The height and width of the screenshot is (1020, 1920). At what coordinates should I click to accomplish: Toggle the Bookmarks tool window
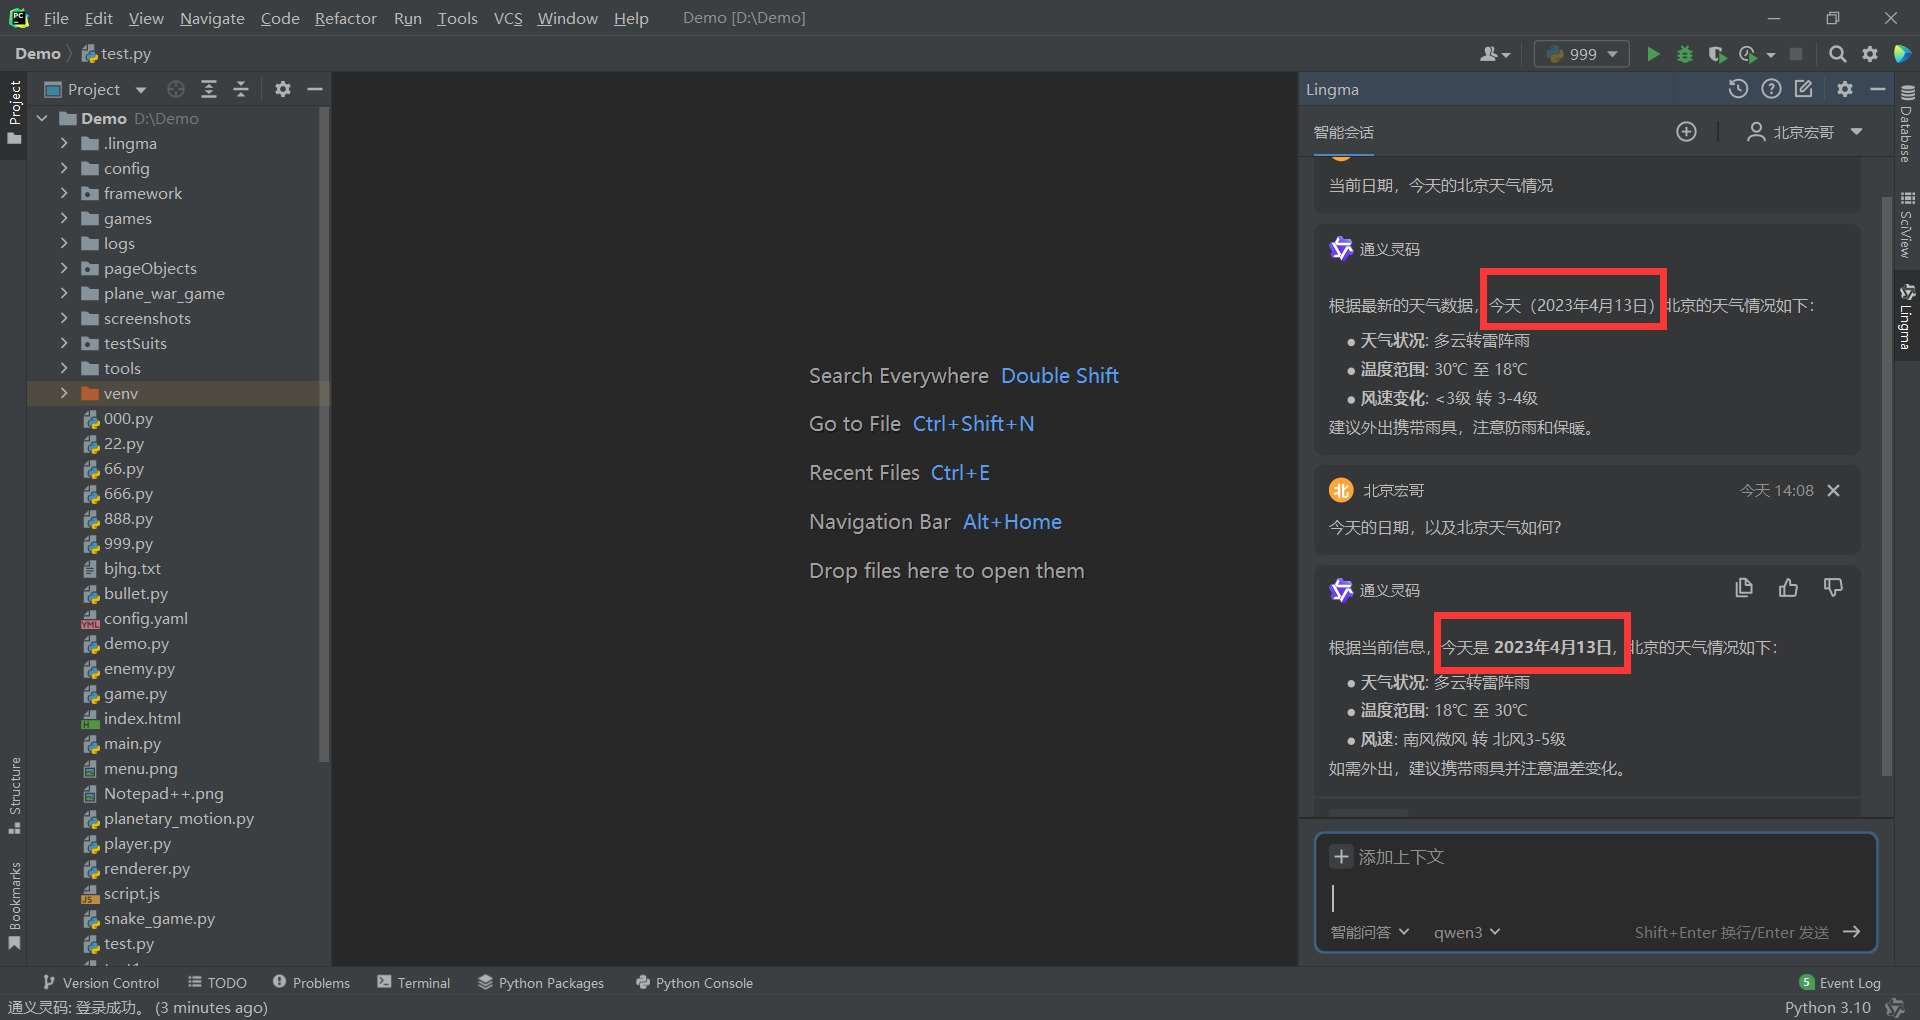[x=14, y=905]
